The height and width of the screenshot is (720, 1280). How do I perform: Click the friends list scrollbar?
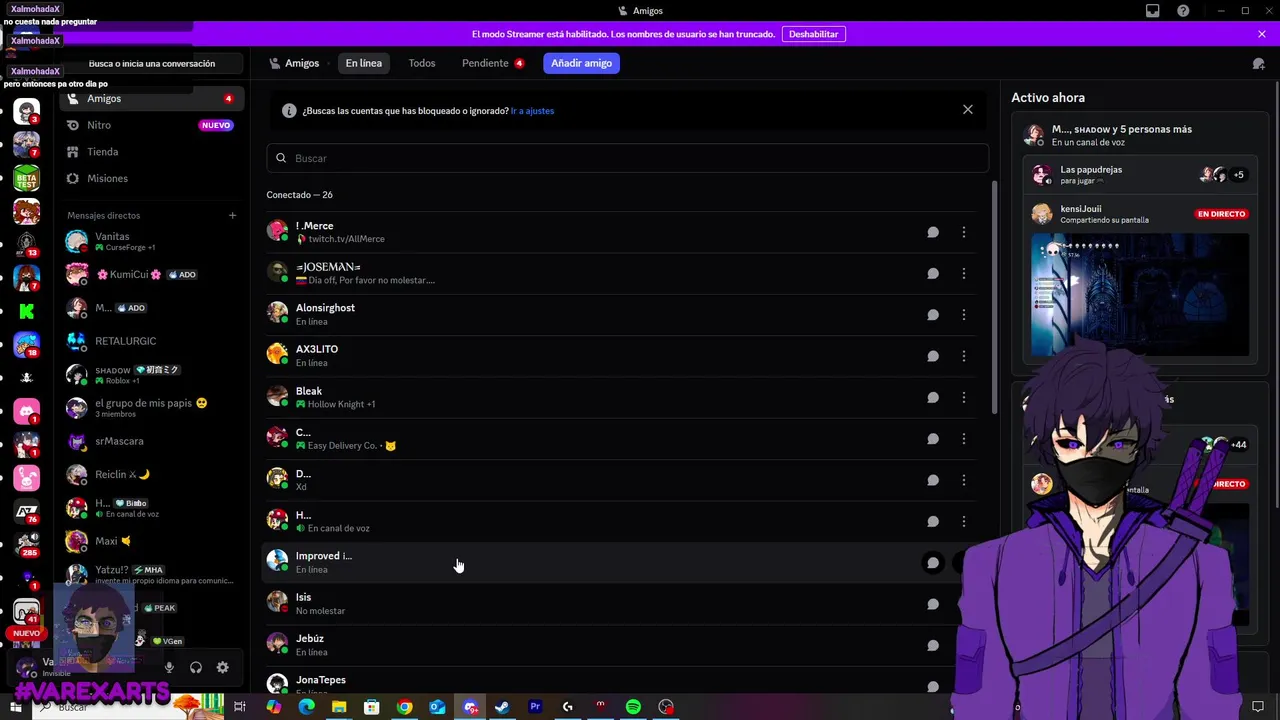(994, 297)
